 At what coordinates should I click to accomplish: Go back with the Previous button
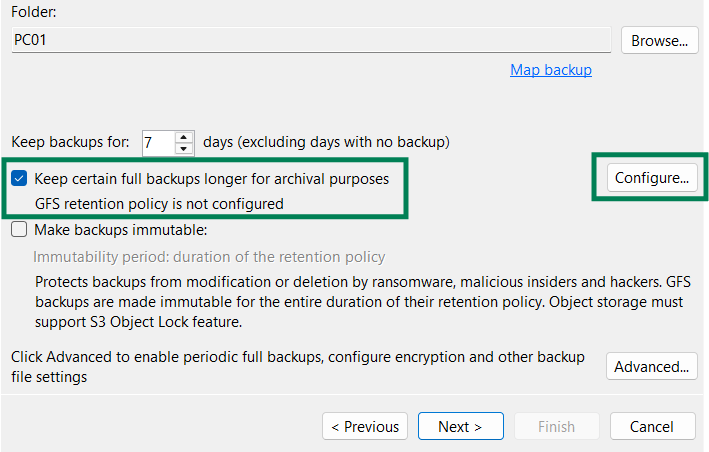click(365, 426)
